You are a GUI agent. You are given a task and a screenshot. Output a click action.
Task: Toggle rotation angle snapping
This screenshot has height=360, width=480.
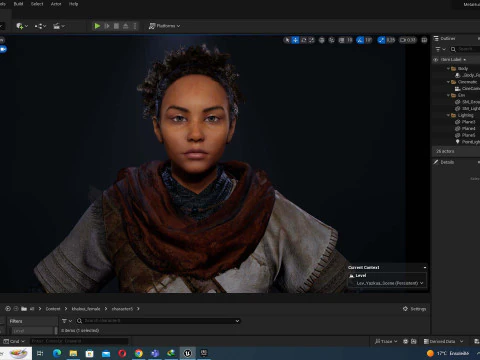click(x=360, y=40)
